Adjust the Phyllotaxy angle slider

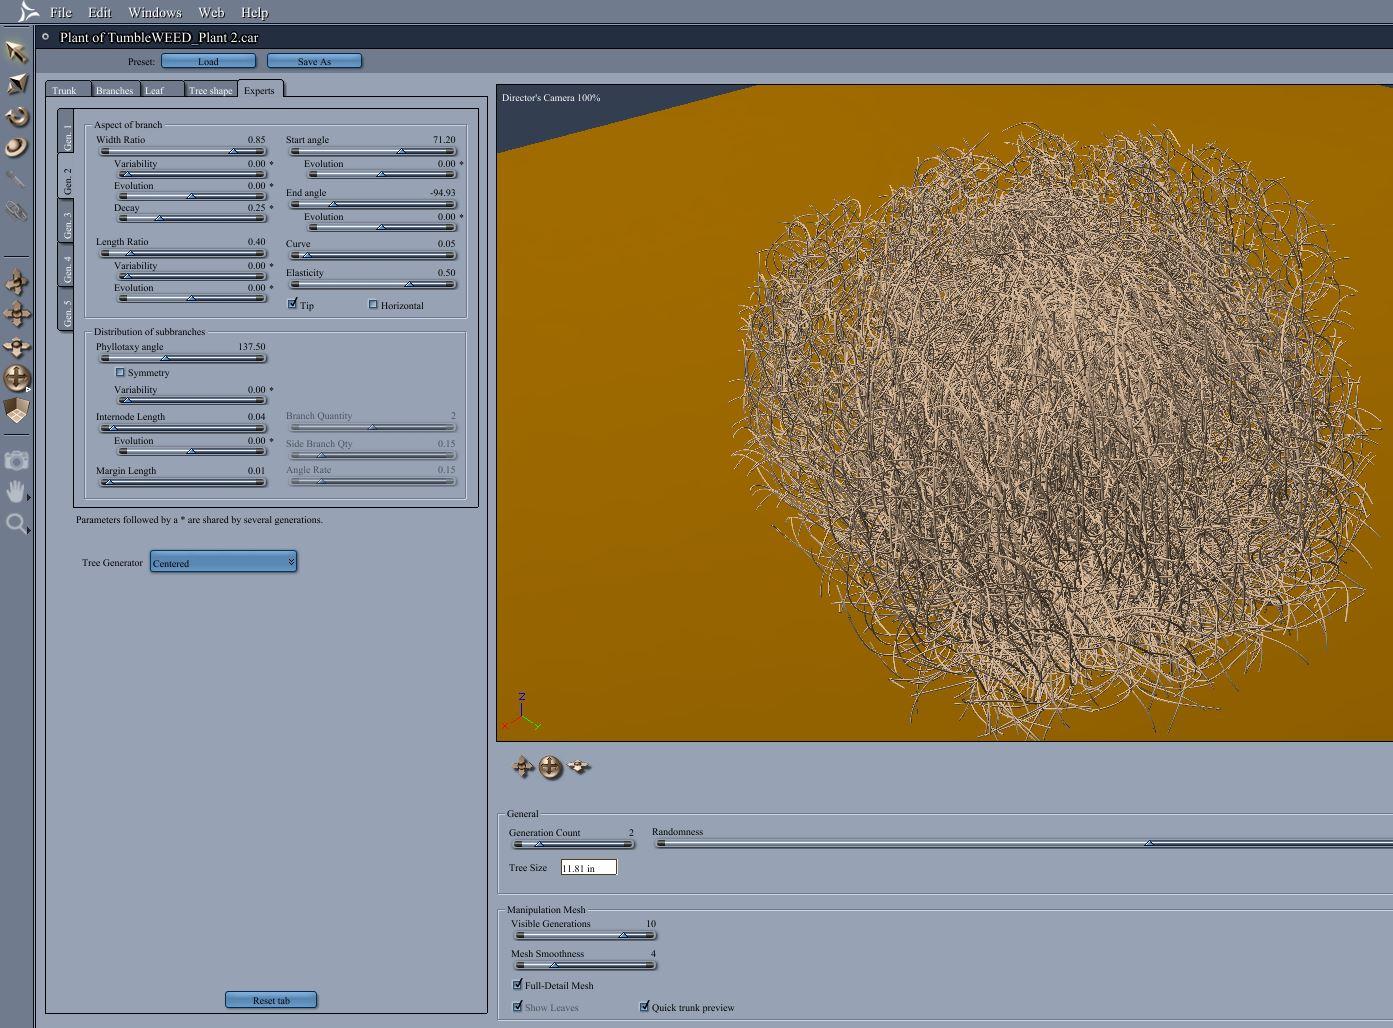coord(183,358)
